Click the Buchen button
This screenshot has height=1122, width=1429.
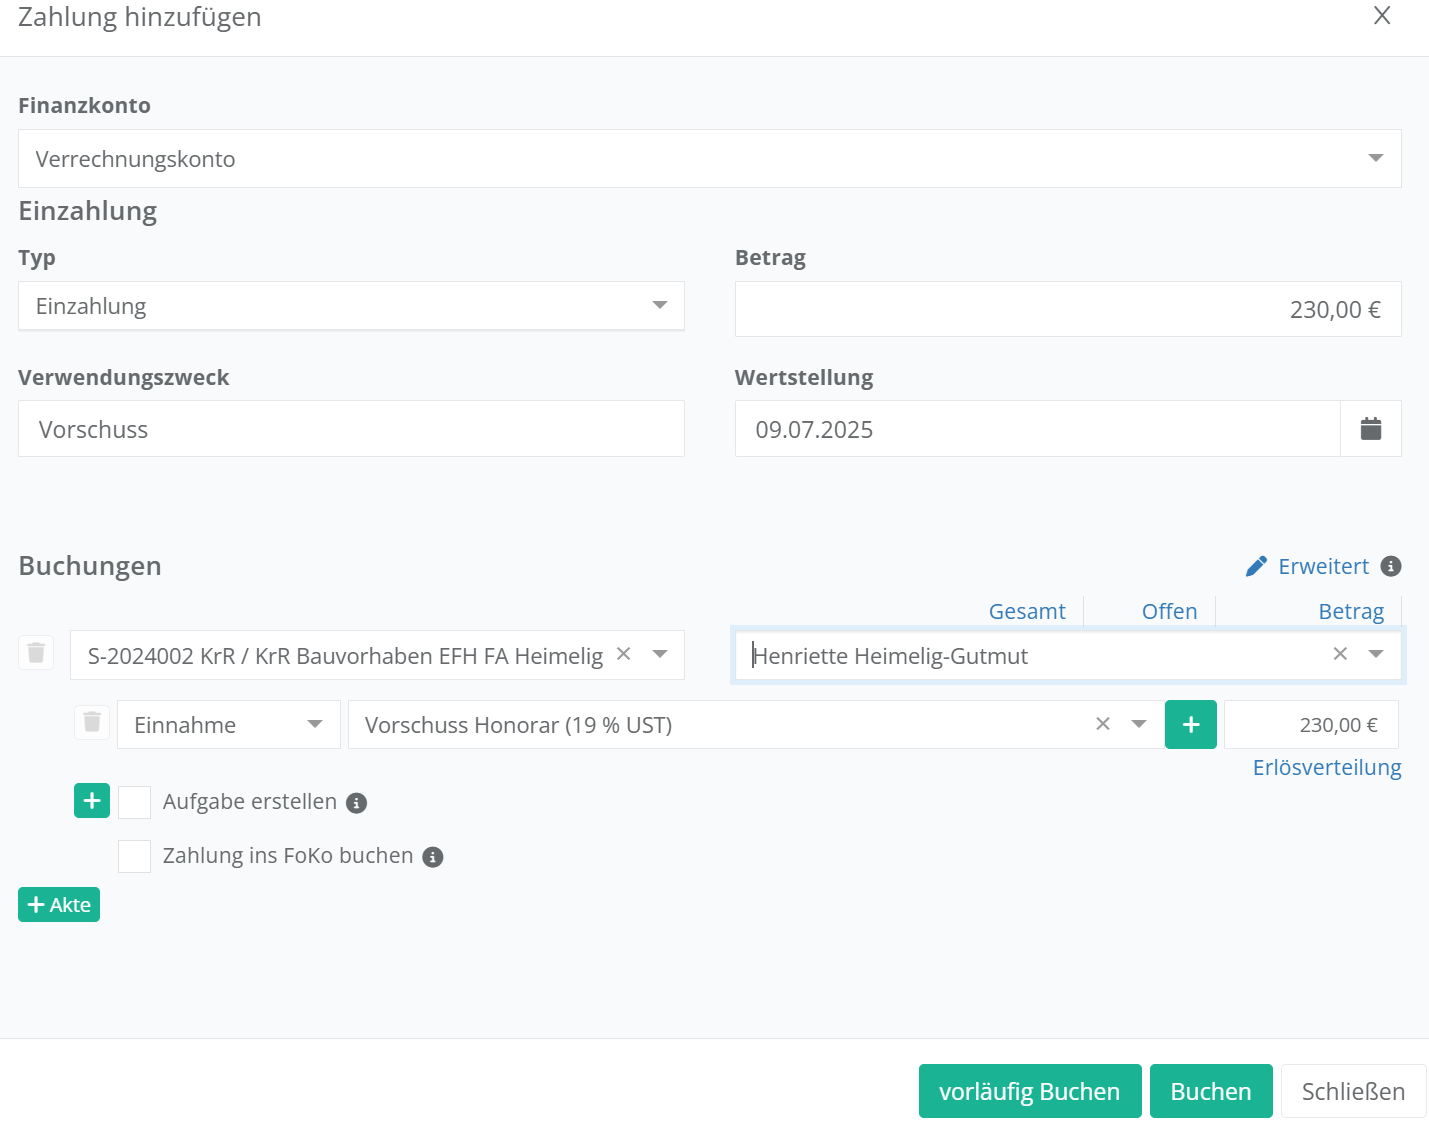1210,1091
